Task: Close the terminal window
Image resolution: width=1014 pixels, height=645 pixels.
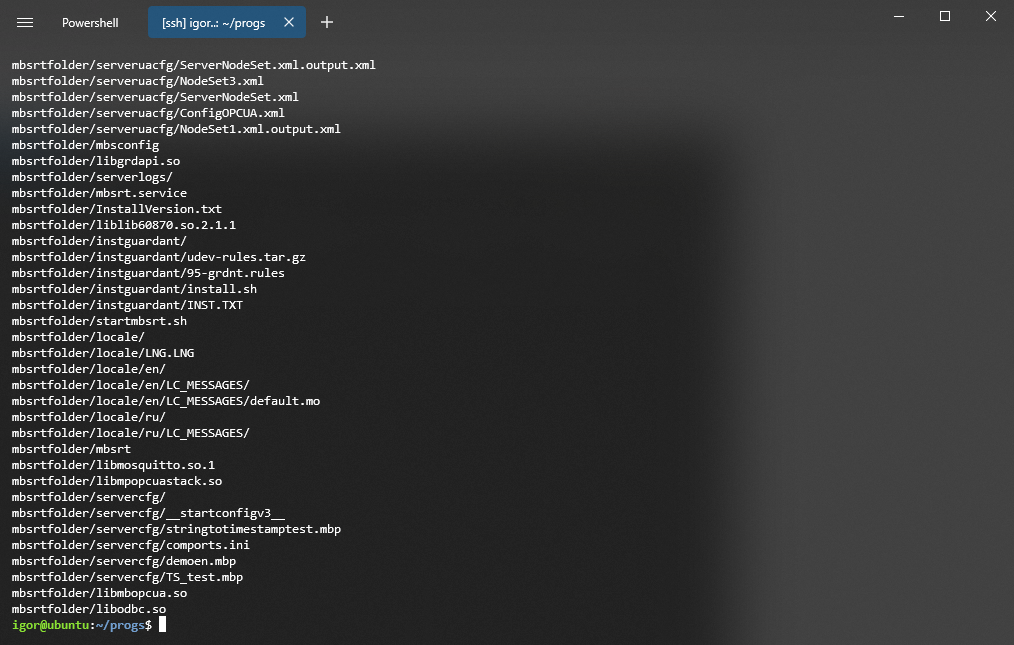Action: (990, 16)
